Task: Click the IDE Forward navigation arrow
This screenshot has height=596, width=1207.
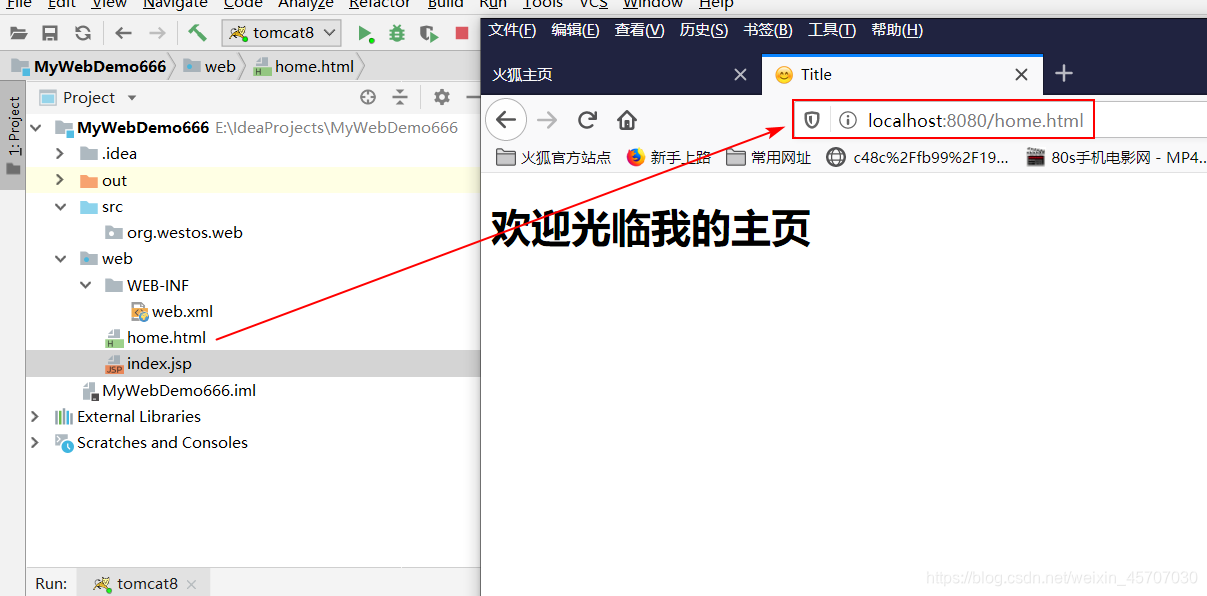Action: click(x=157, y=33)
